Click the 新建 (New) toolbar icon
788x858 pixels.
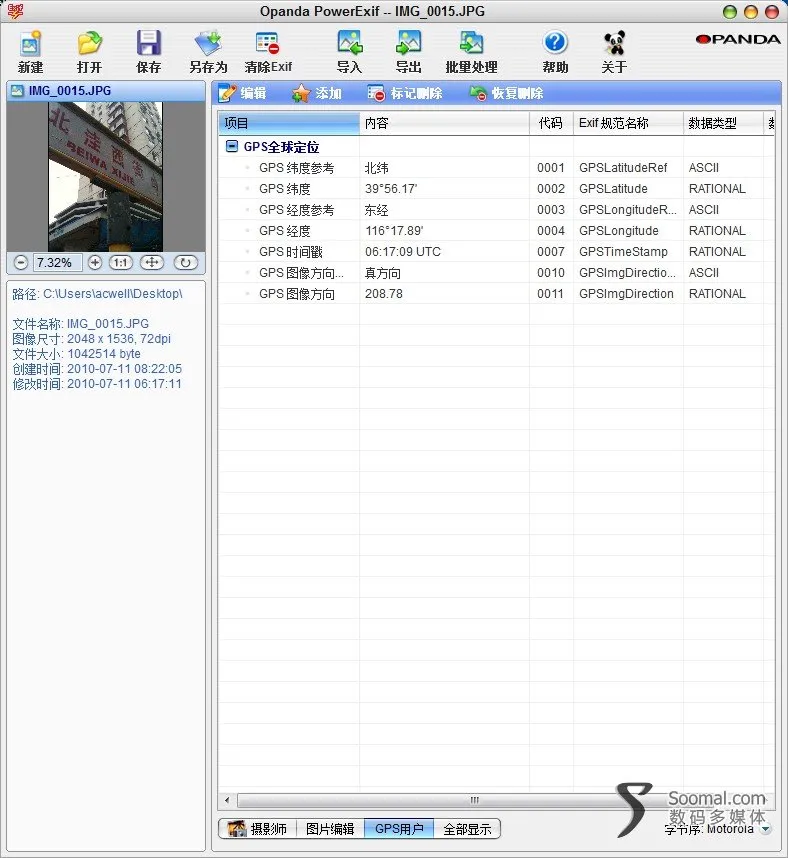(31, 51)
